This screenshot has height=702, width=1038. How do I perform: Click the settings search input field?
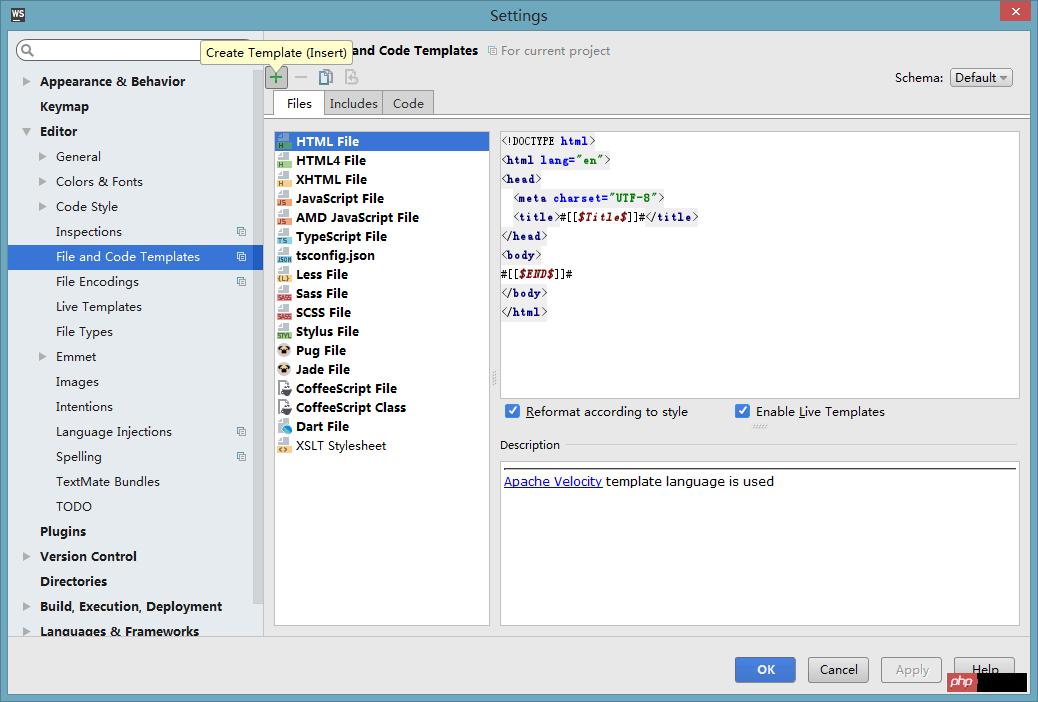(x=120, y=50)
